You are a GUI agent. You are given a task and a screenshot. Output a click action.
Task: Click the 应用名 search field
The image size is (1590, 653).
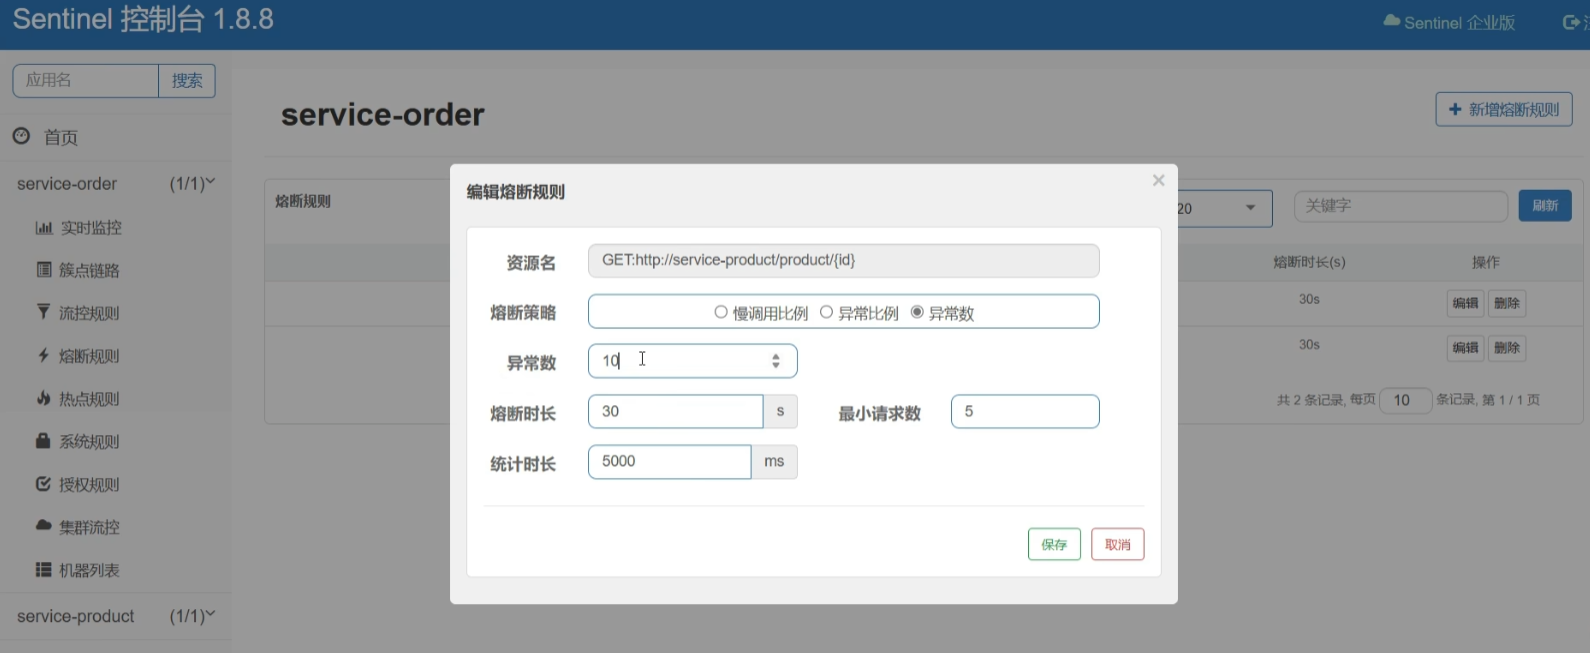click(85, 80)
